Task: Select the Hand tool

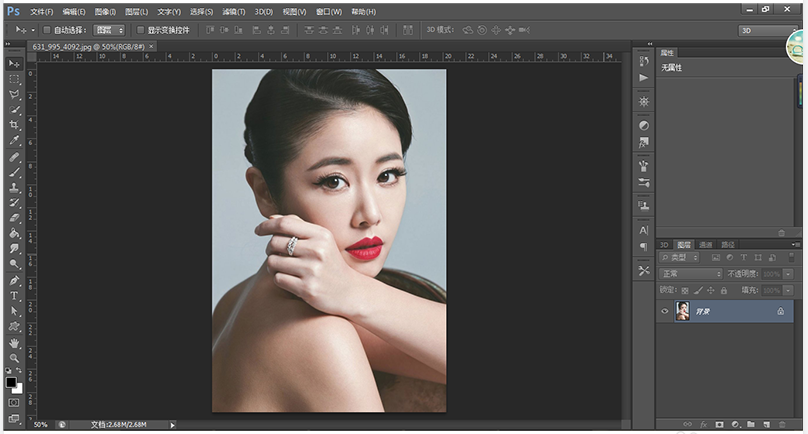Action: pos(14,342)
